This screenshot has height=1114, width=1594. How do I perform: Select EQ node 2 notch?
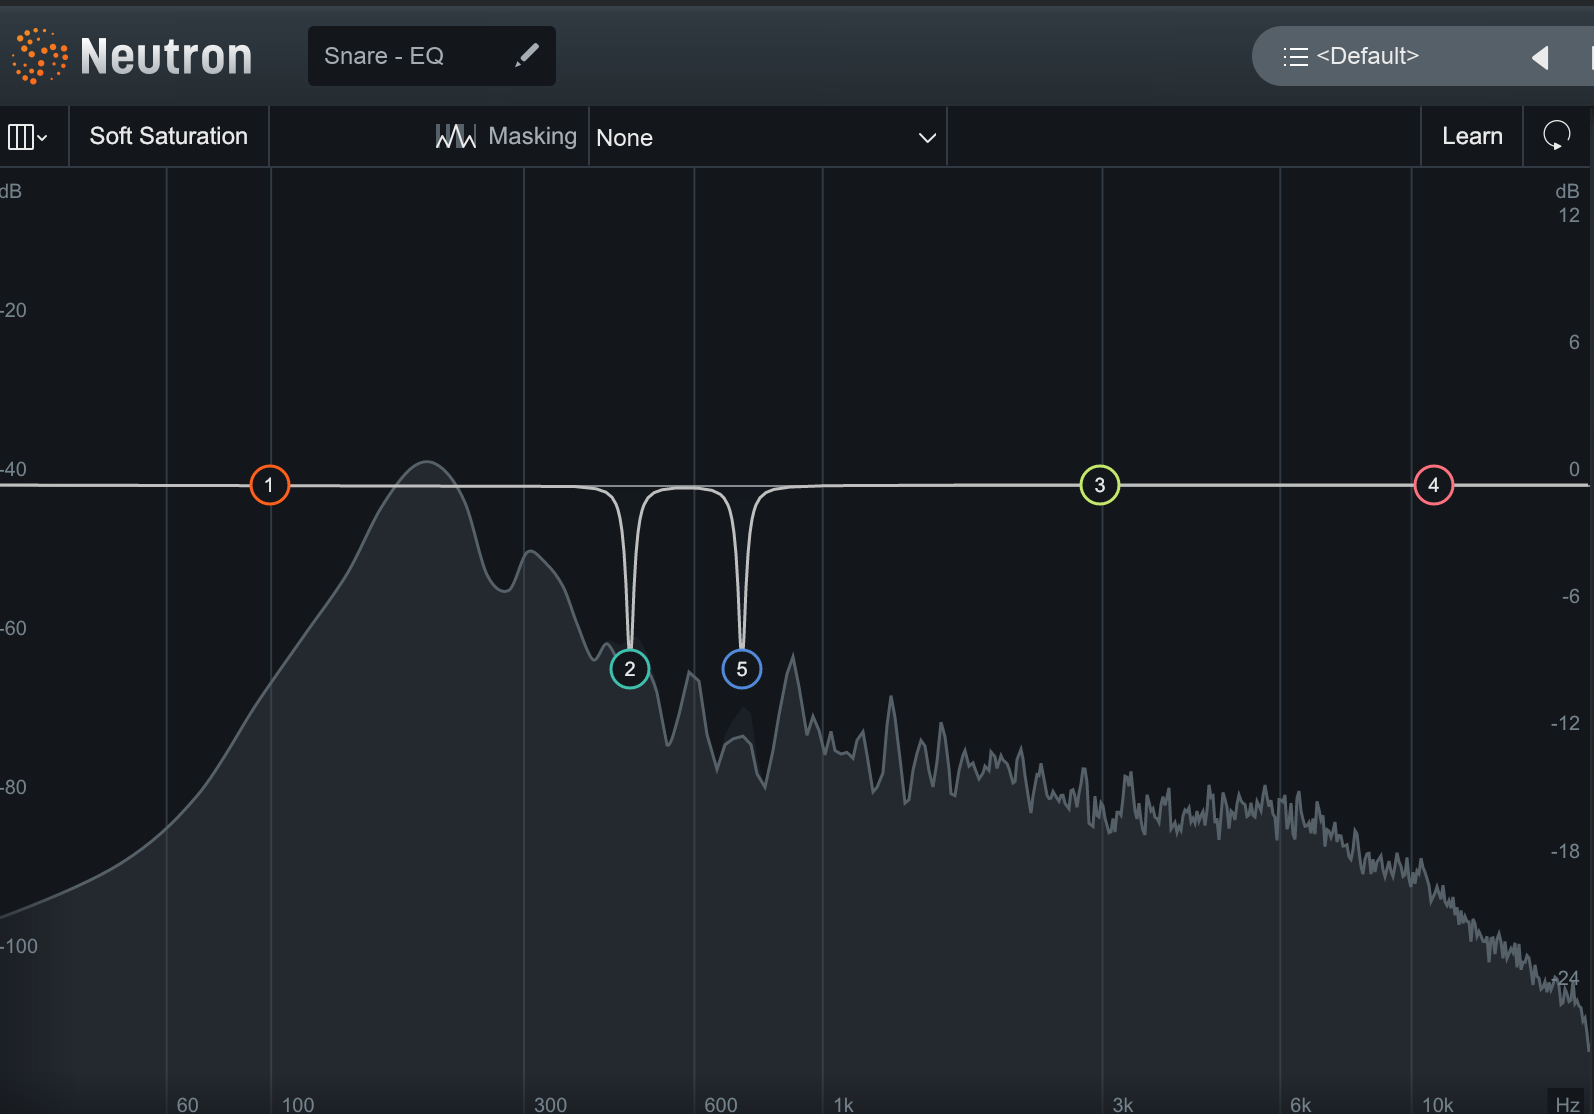tap(630, 669)
